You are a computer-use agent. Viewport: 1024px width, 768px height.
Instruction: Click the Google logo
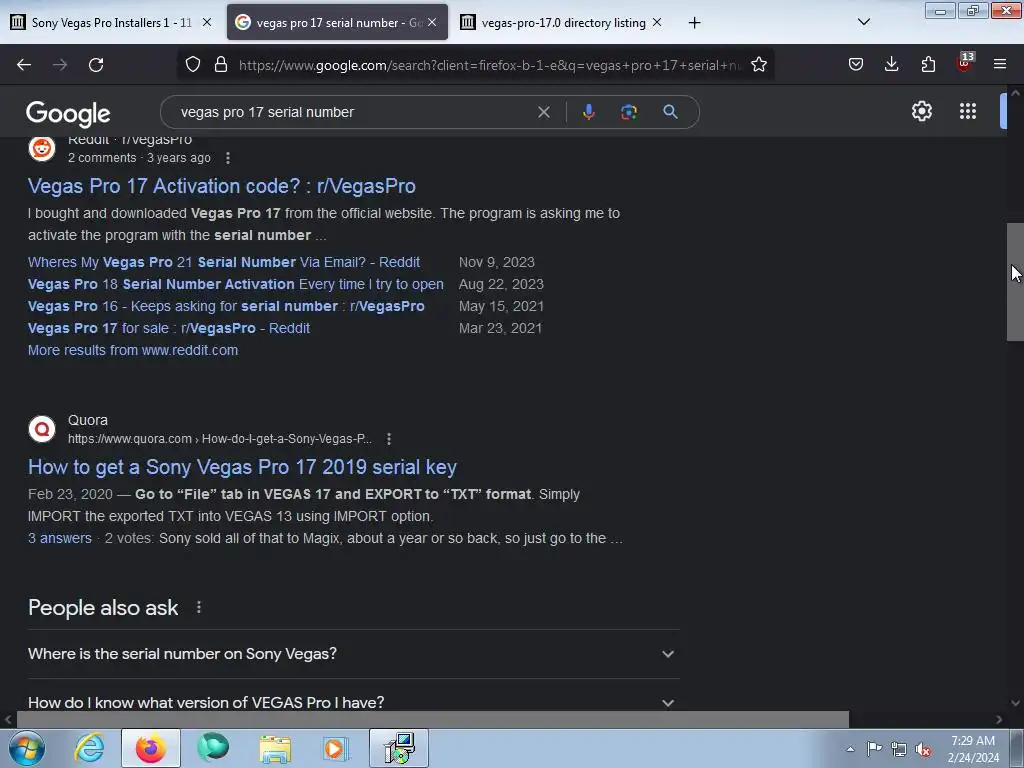click(68, 114)
